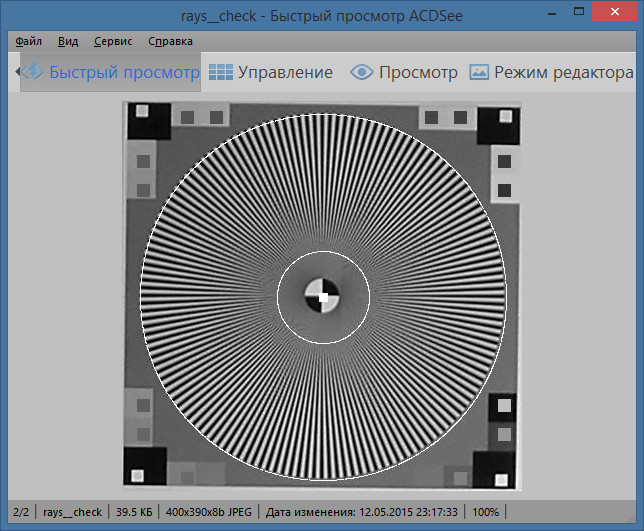Click the eye icon for Просмотр mode
This screenshot has width=644, height=531.
361,72
